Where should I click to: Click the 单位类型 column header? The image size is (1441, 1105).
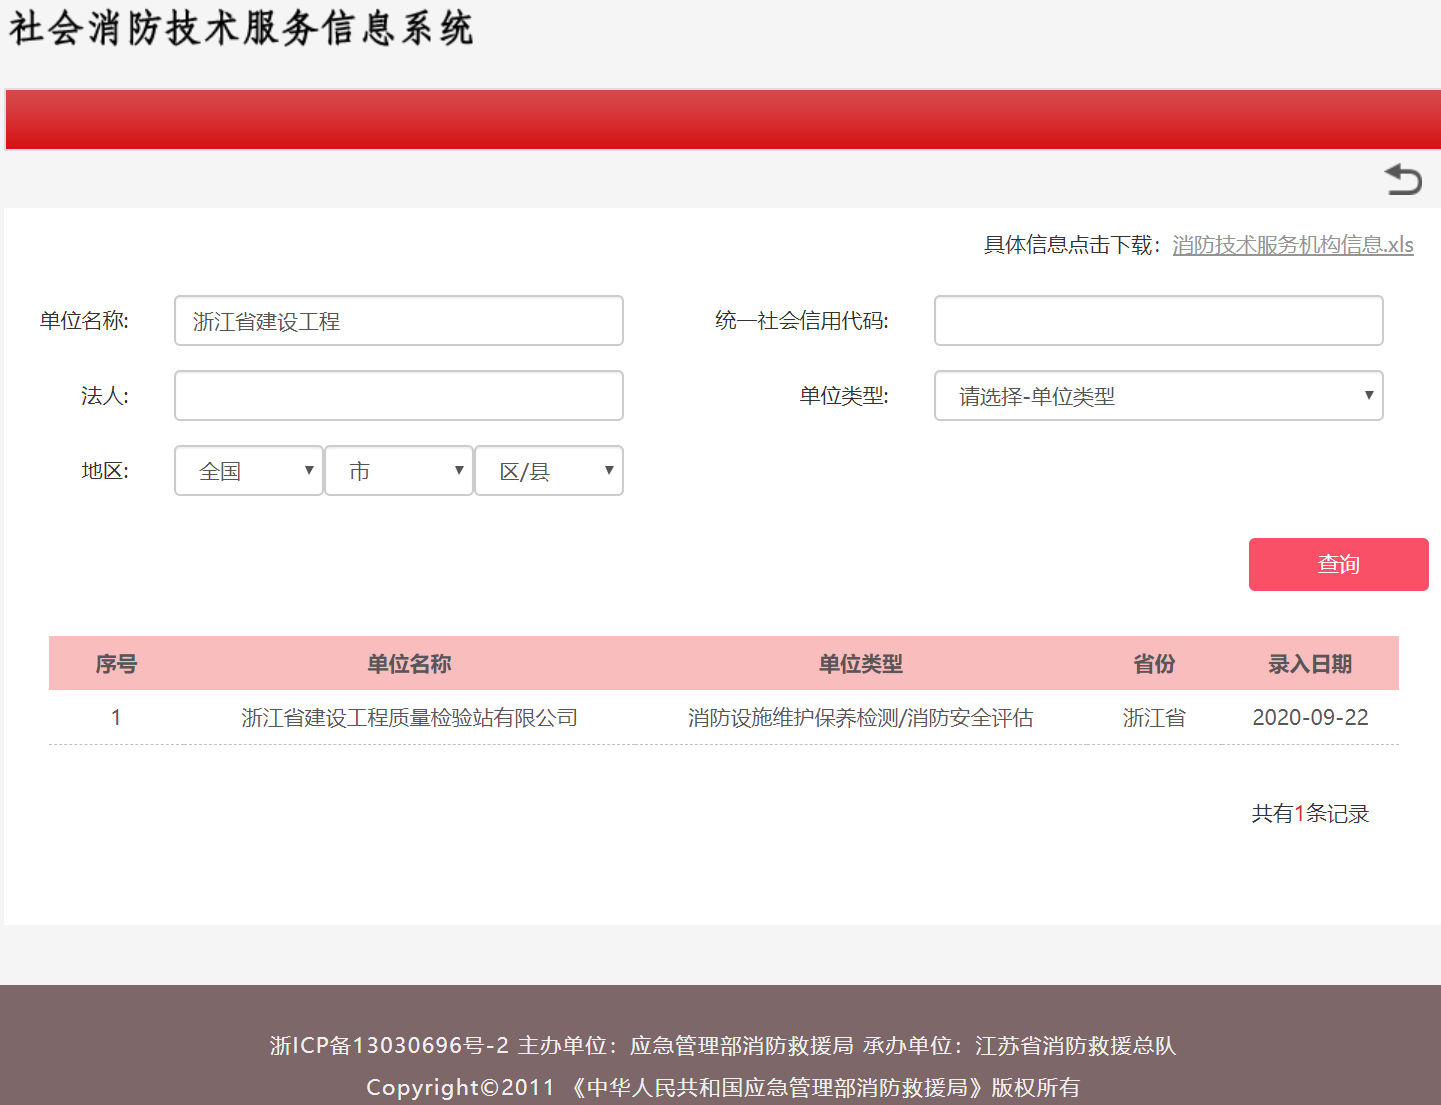861,664
